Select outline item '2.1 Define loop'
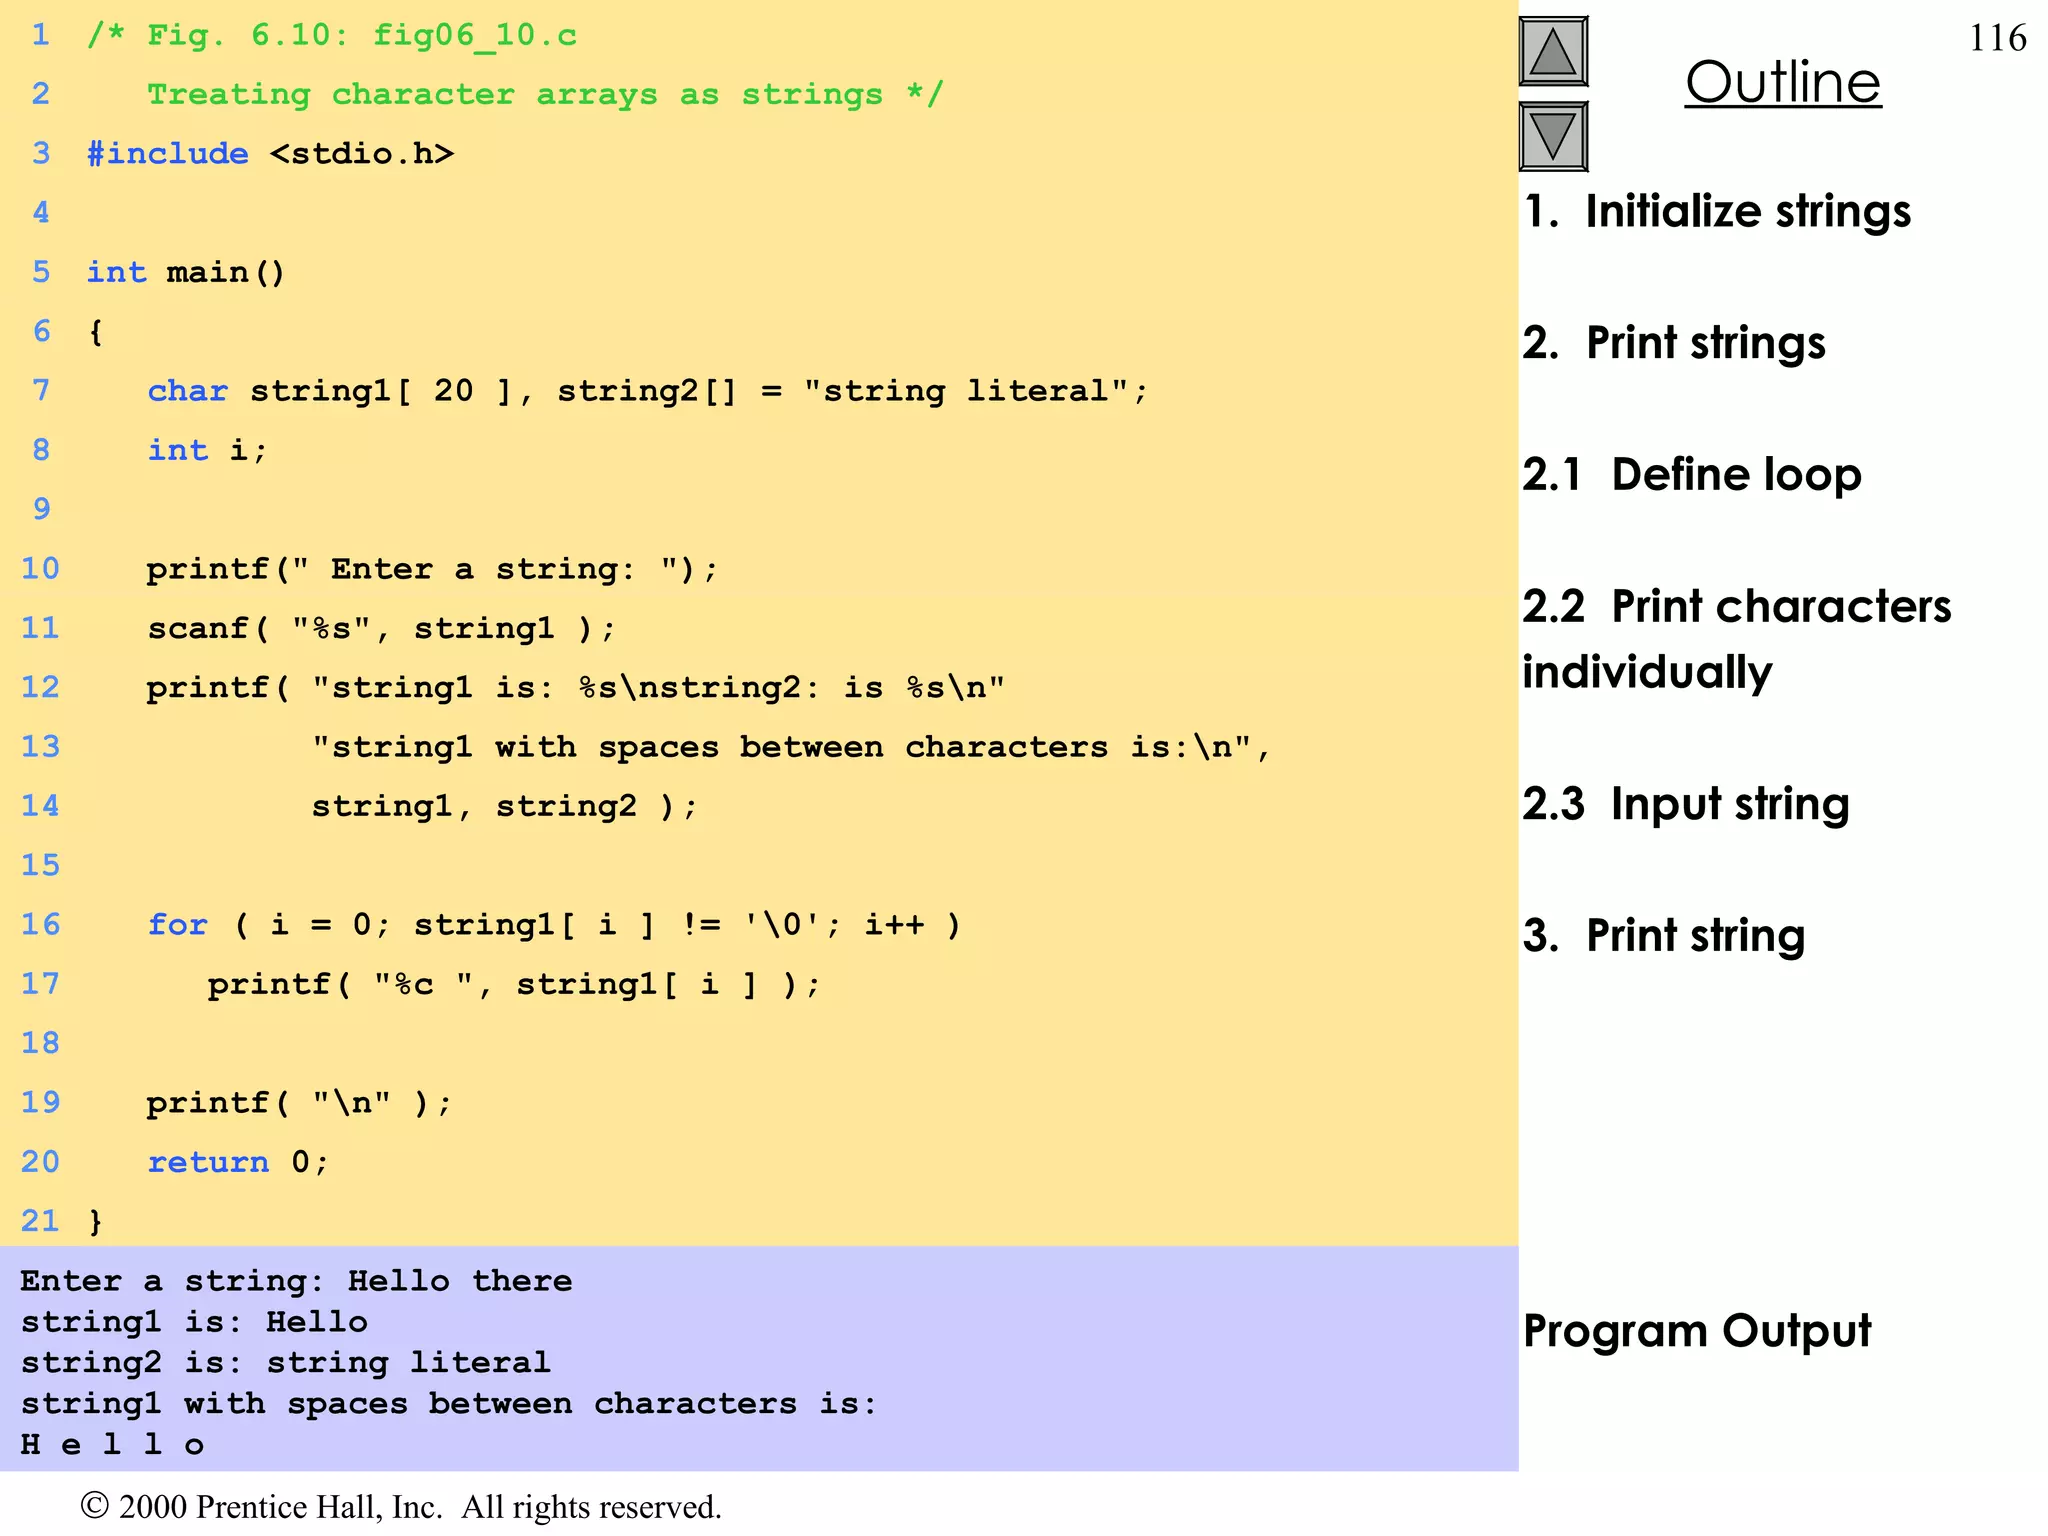 (1692, 474)
